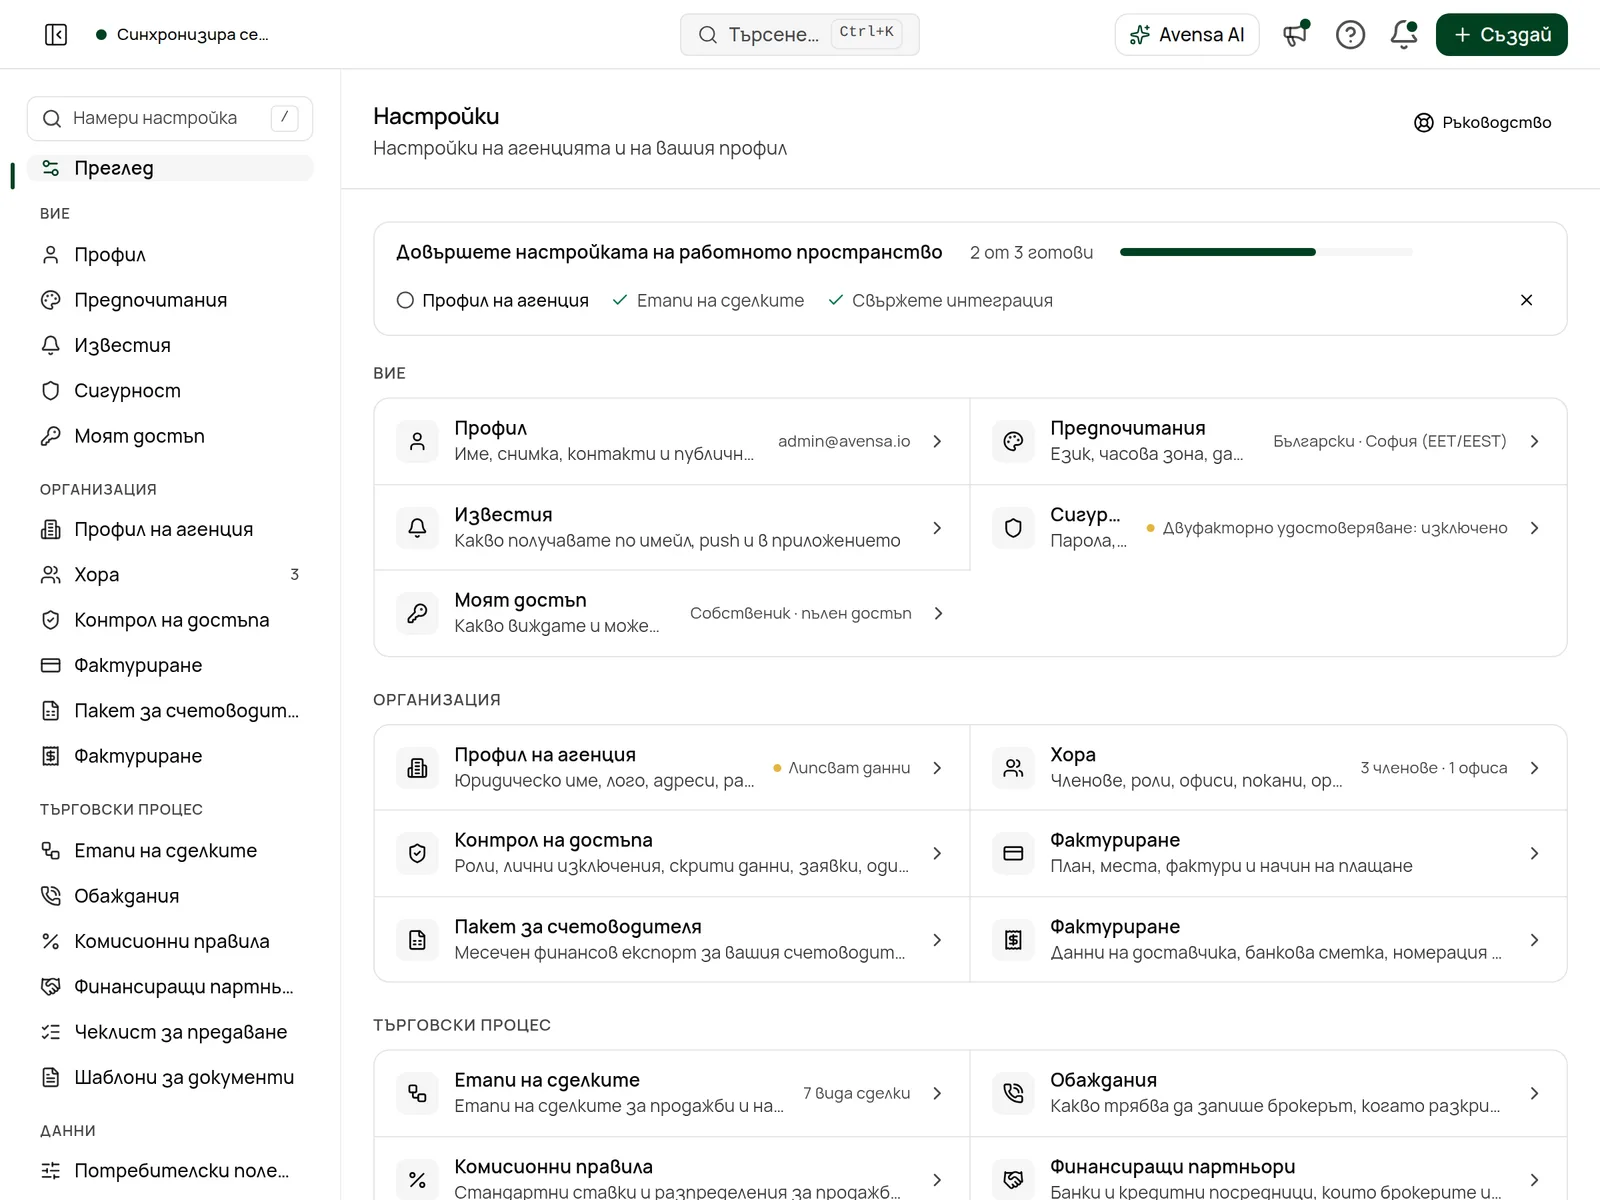Open Моят достъп in the sidebar
1600x1200 pixels.
point(170,436)
